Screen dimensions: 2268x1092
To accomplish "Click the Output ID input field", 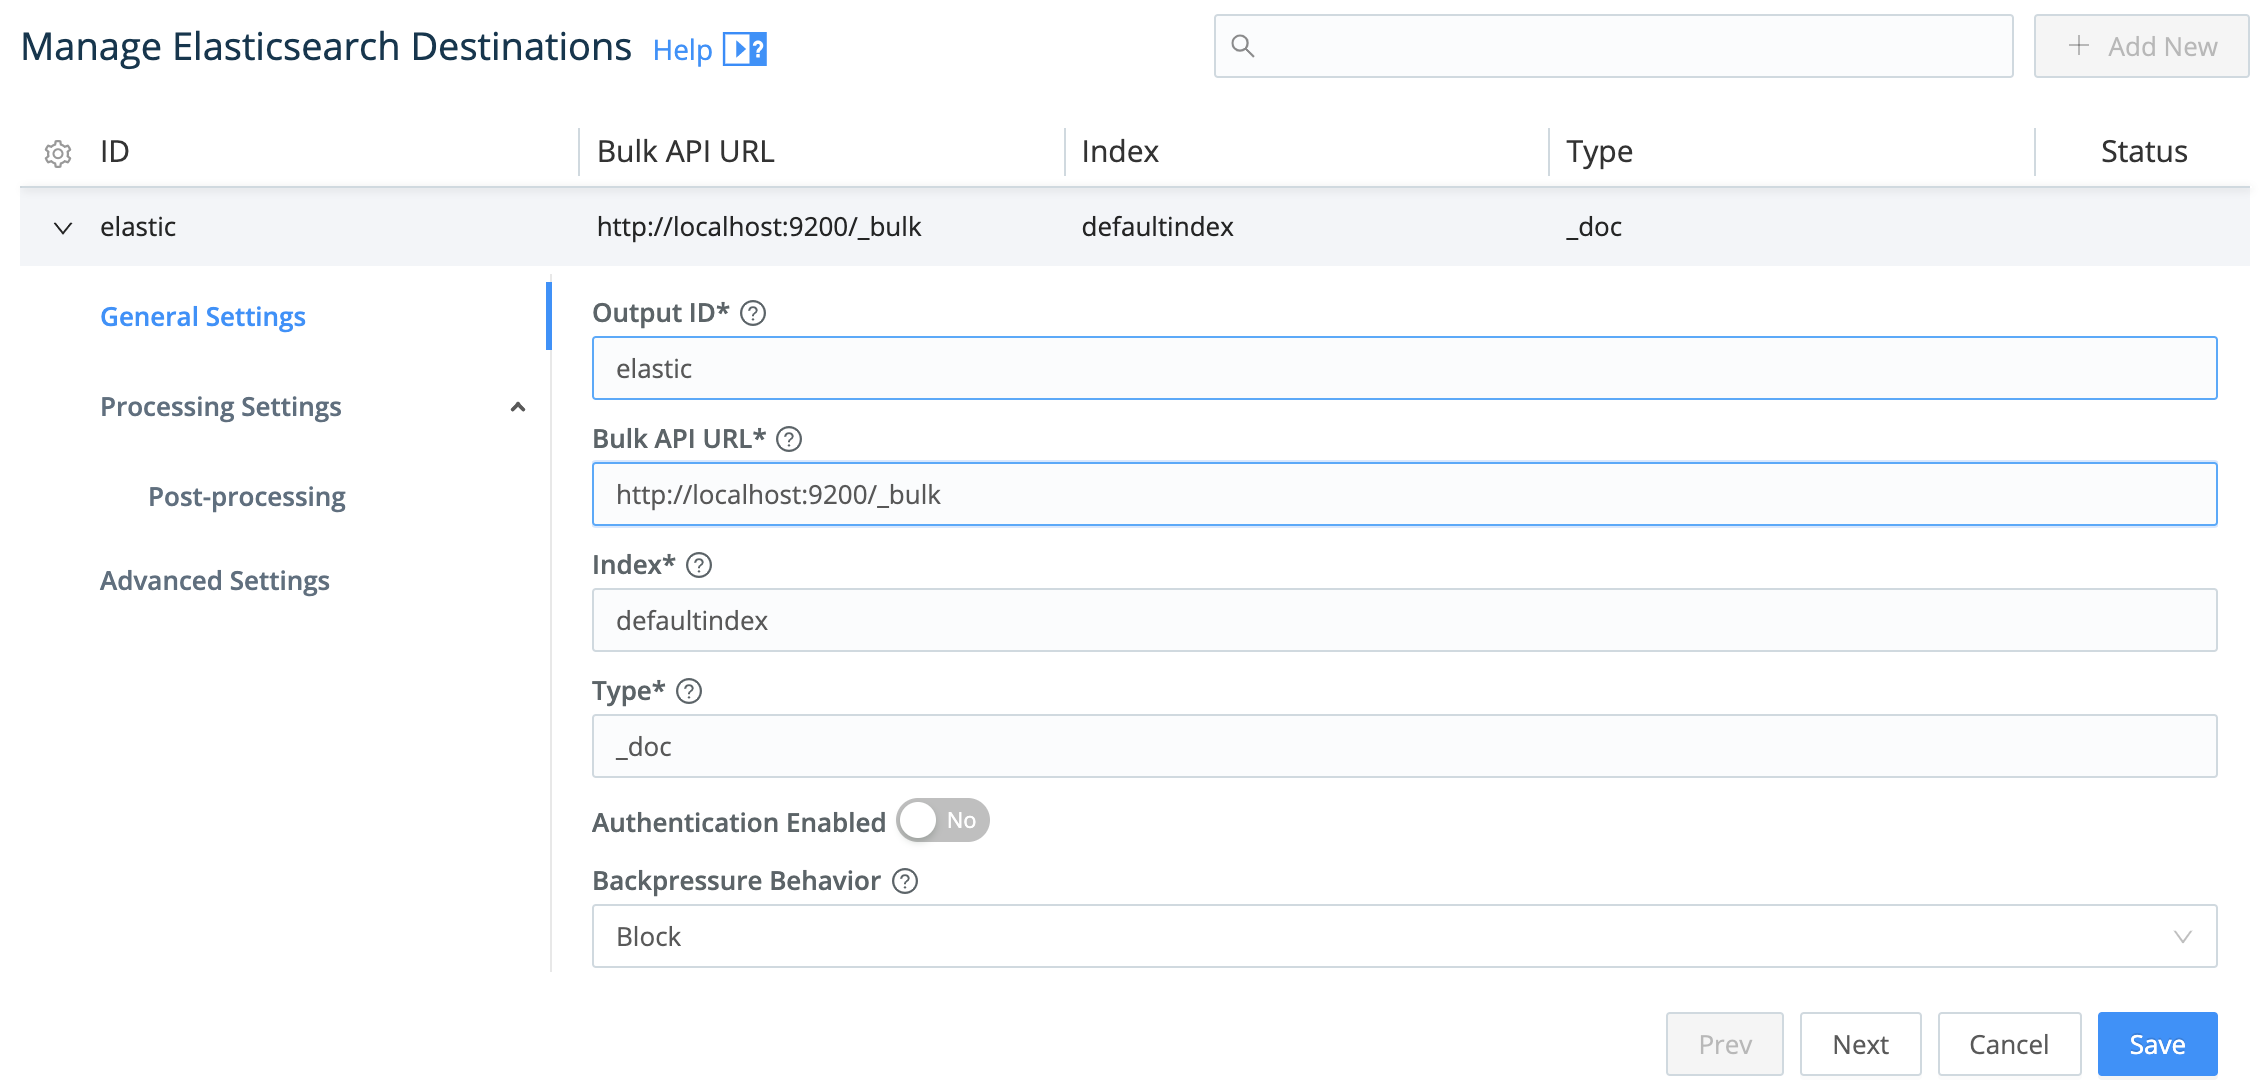I will pos(1404,368).
